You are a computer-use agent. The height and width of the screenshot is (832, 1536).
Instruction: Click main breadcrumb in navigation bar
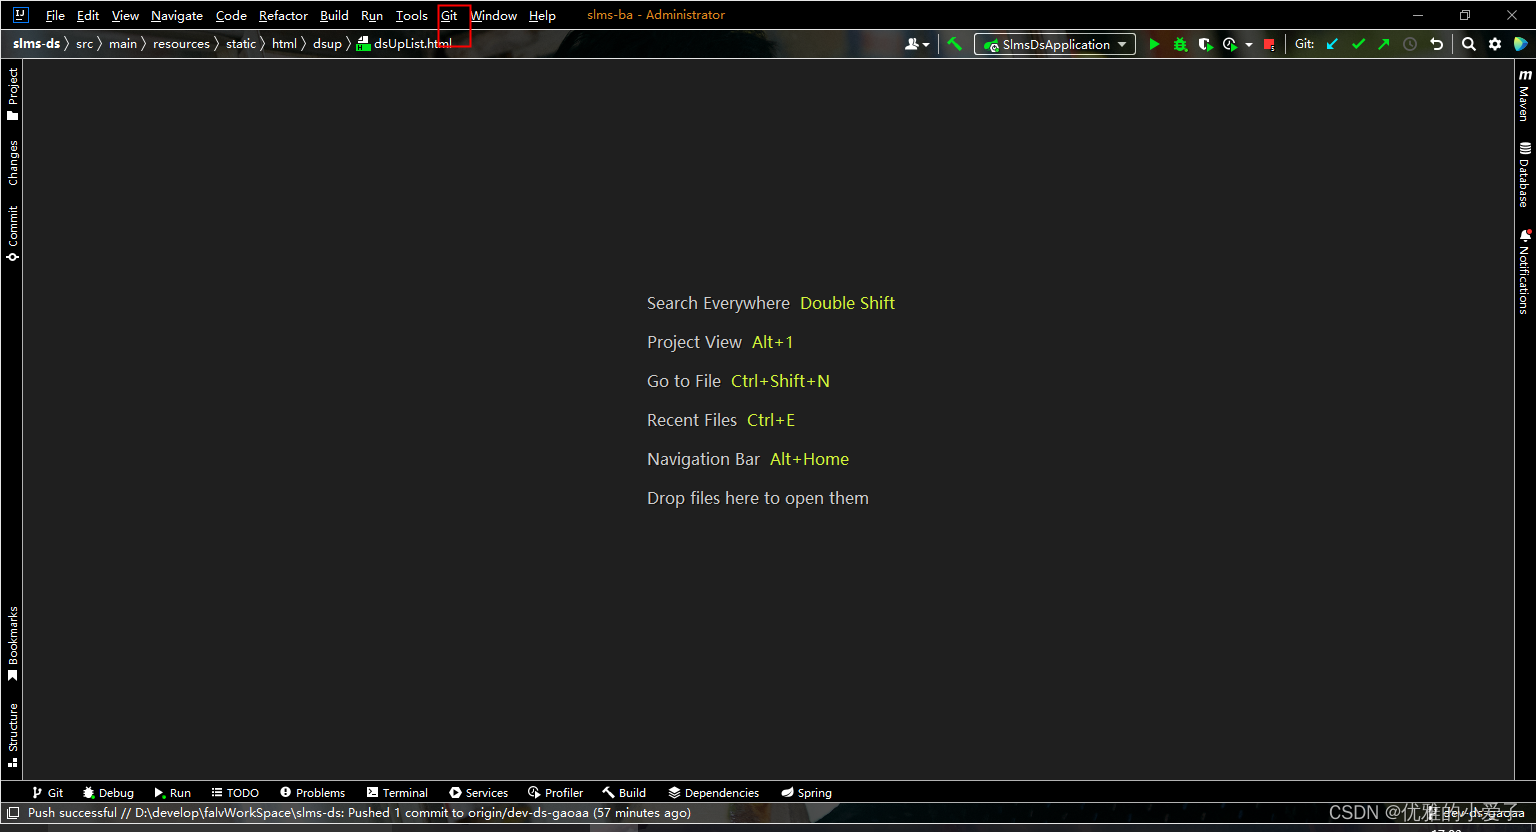click(x=123, y=44)
